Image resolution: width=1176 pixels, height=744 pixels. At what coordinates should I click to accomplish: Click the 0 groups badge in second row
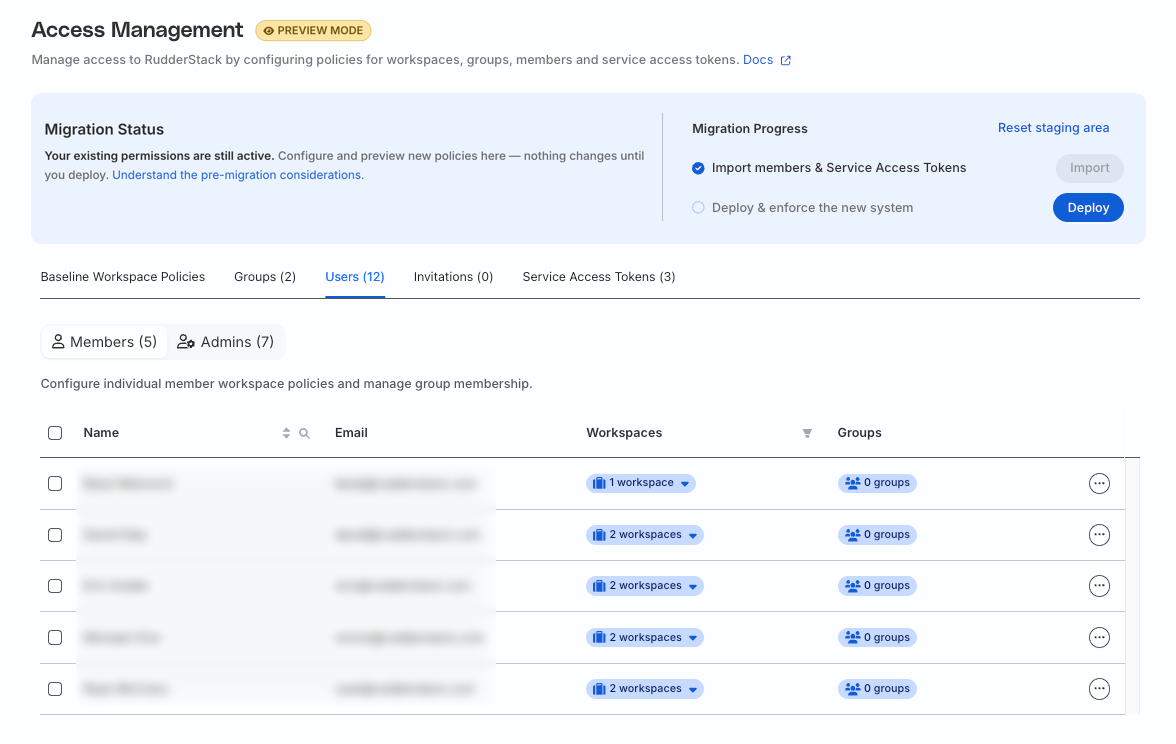[877, 535]
